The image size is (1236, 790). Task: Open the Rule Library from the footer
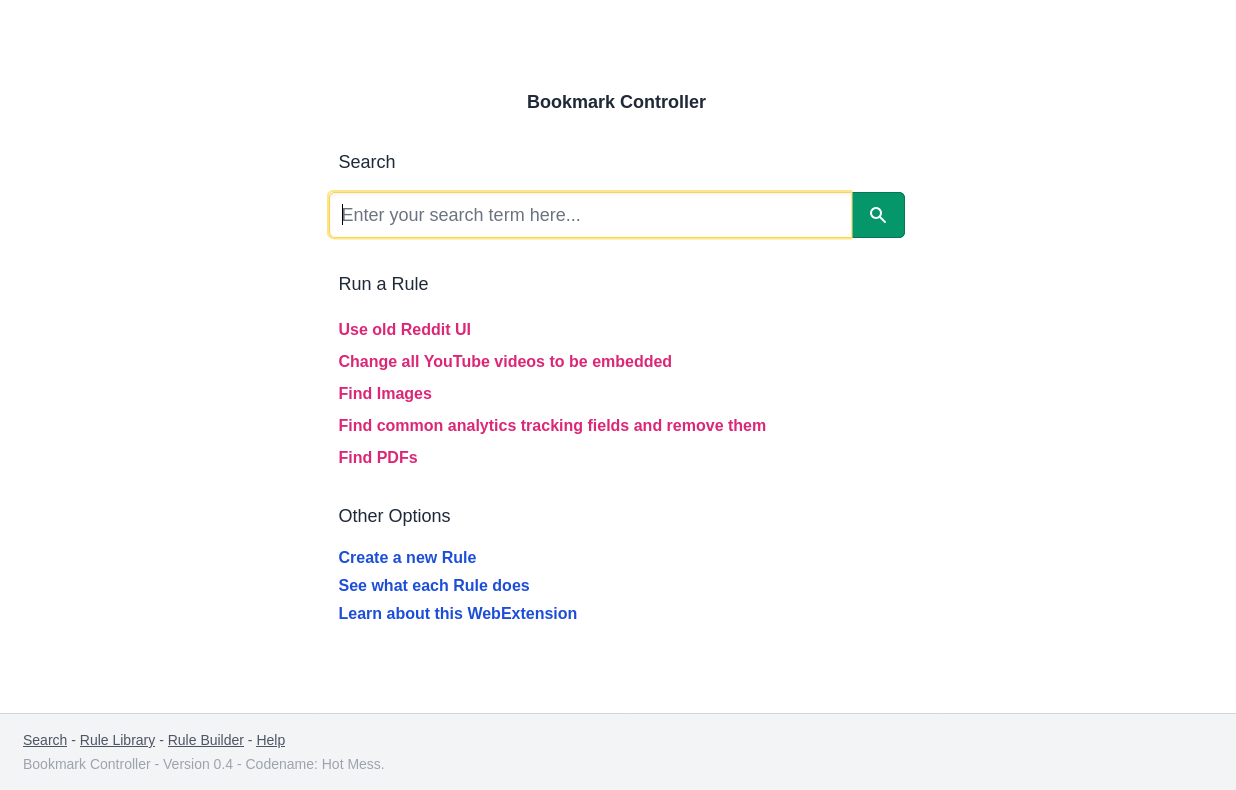click(117, 740)
